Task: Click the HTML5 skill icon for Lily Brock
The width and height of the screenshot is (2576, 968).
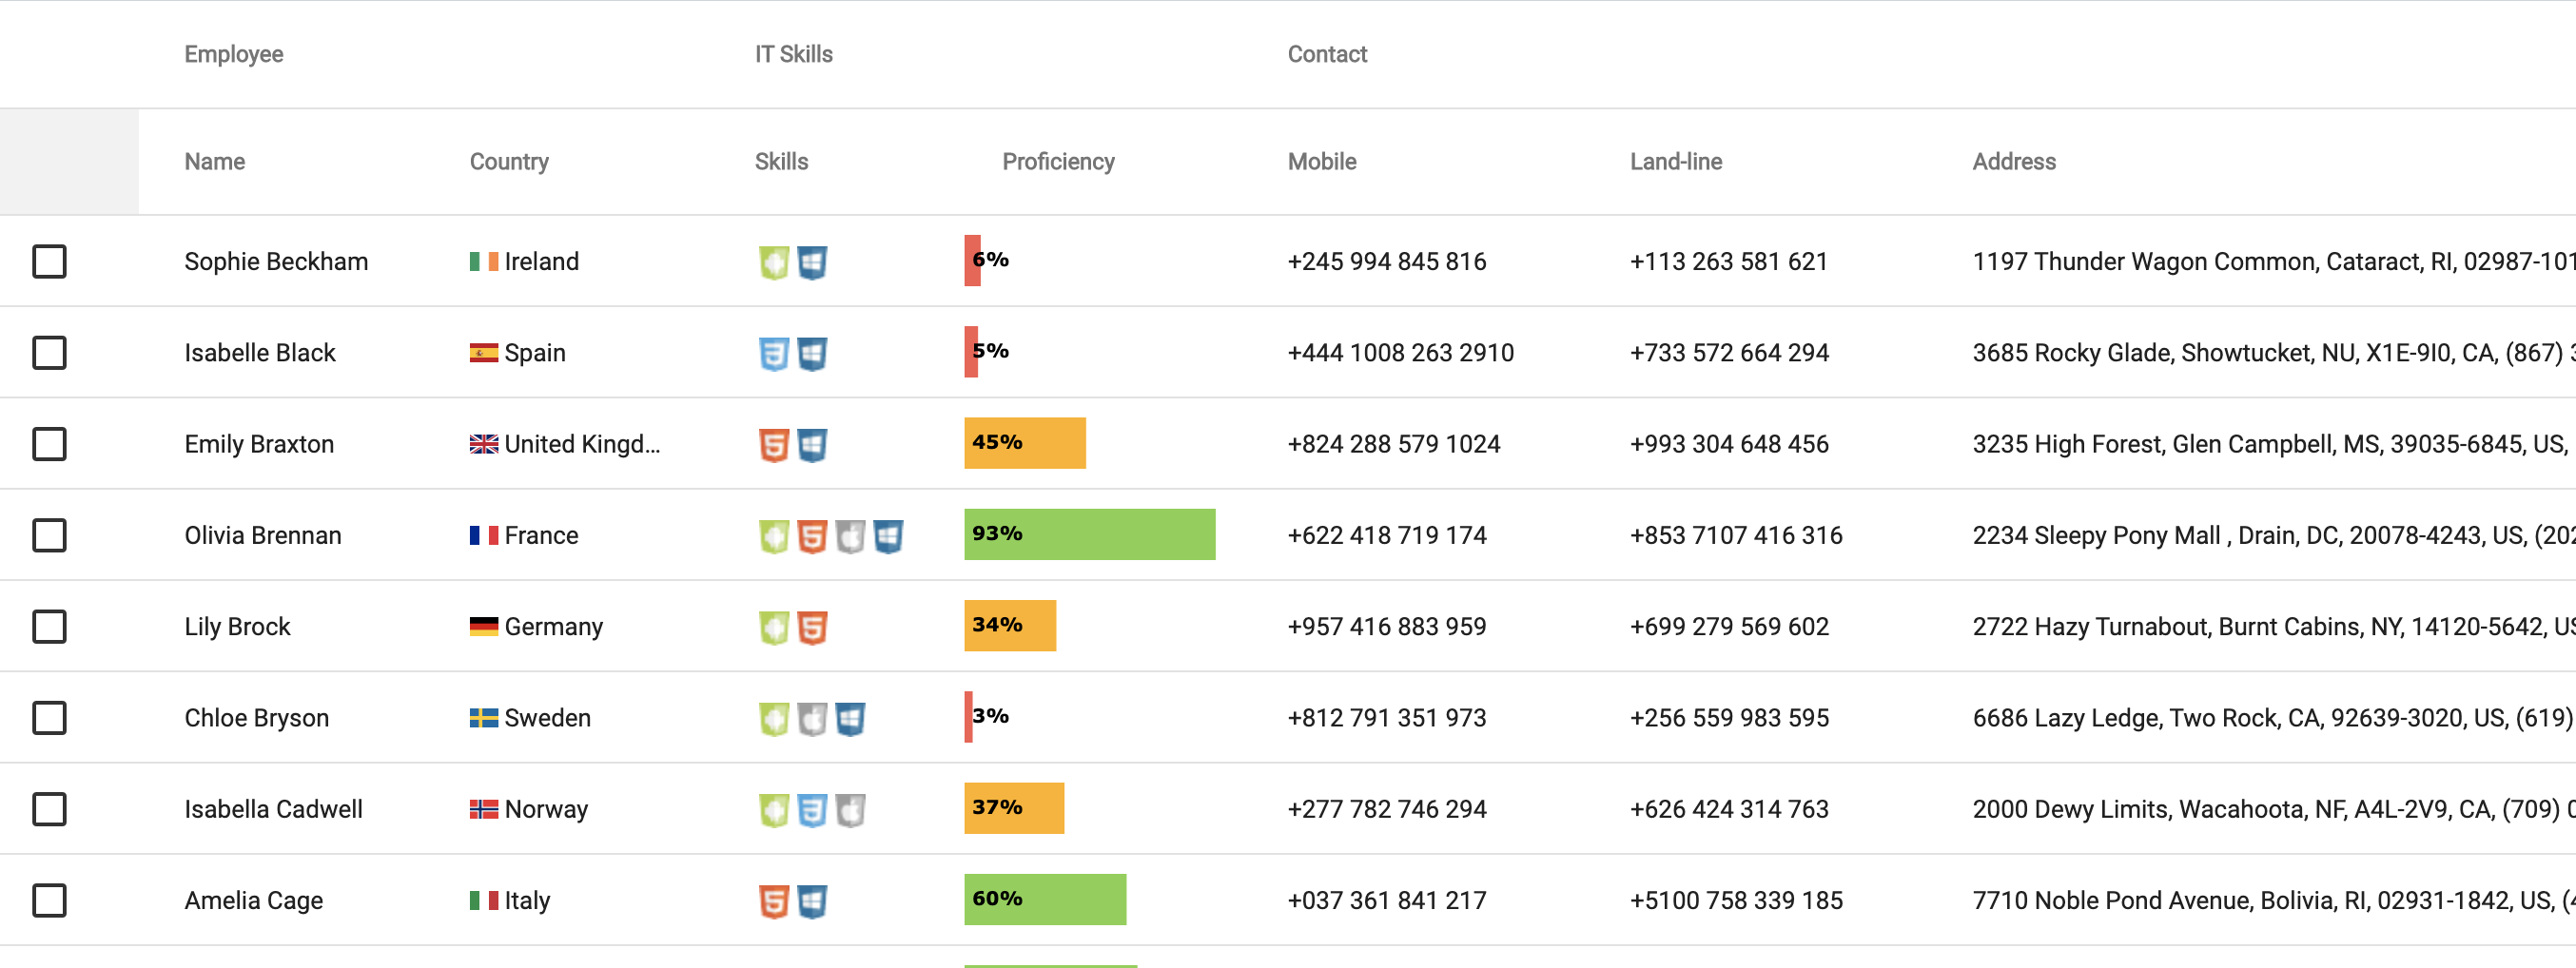Action: coord(812,627)
